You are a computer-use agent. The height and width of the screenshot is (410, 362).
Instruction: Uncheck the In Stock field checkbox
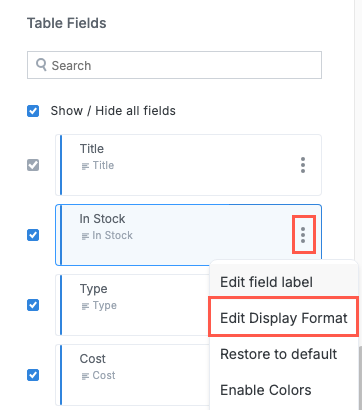(33, 235)
